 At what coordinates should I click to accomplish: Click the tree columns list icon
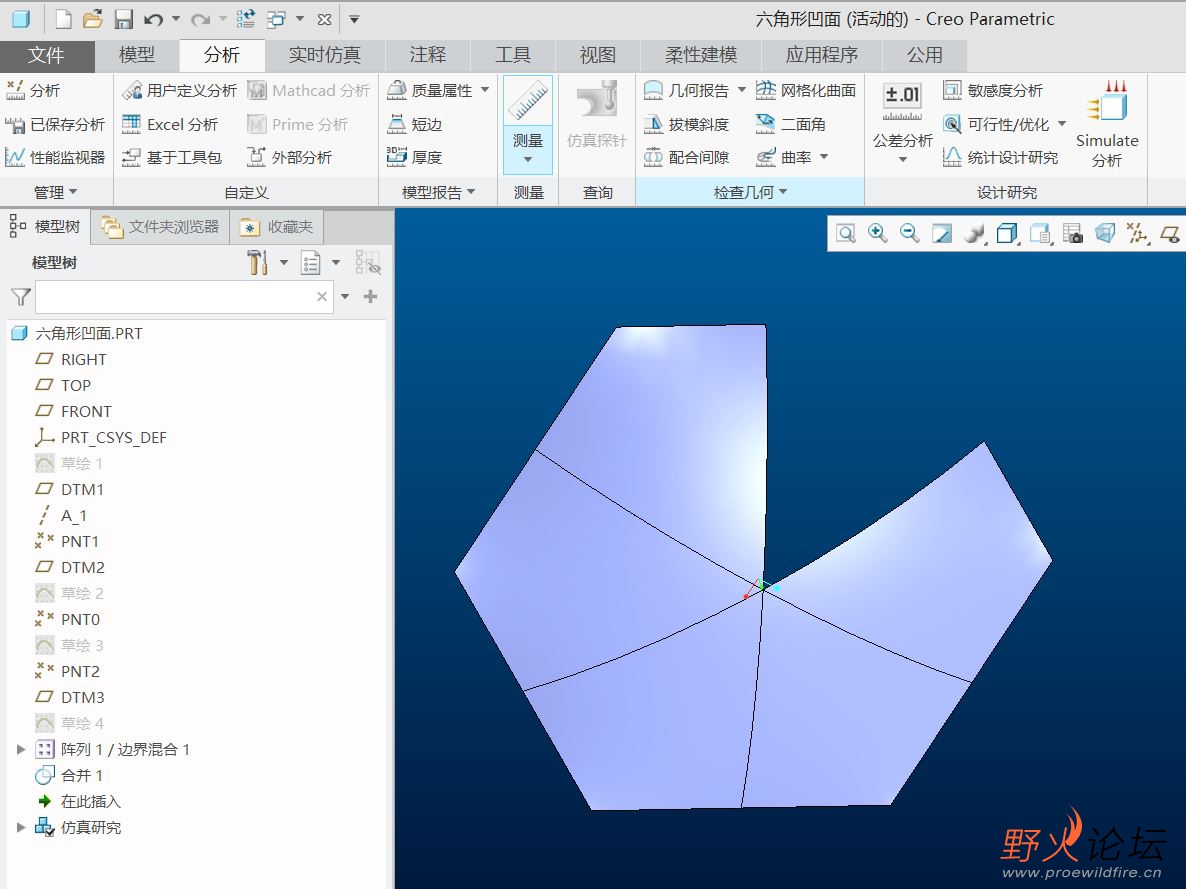pos(311,263)
